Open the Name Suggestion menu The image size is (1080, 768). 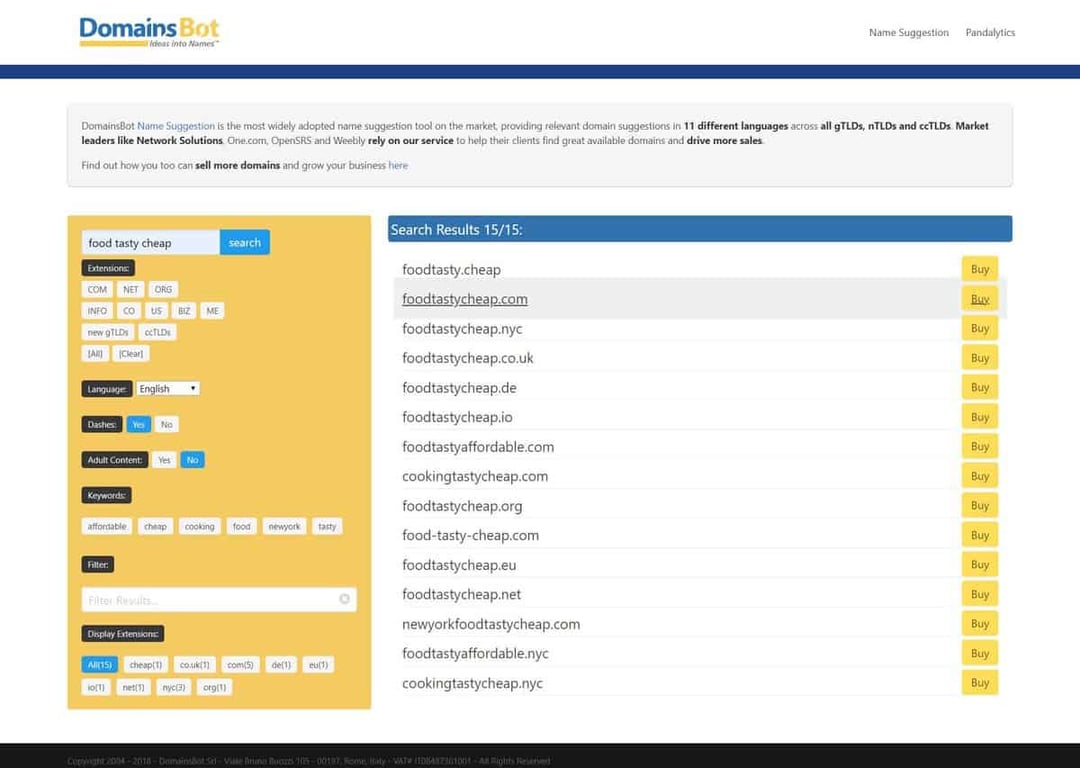pos(908,32)
